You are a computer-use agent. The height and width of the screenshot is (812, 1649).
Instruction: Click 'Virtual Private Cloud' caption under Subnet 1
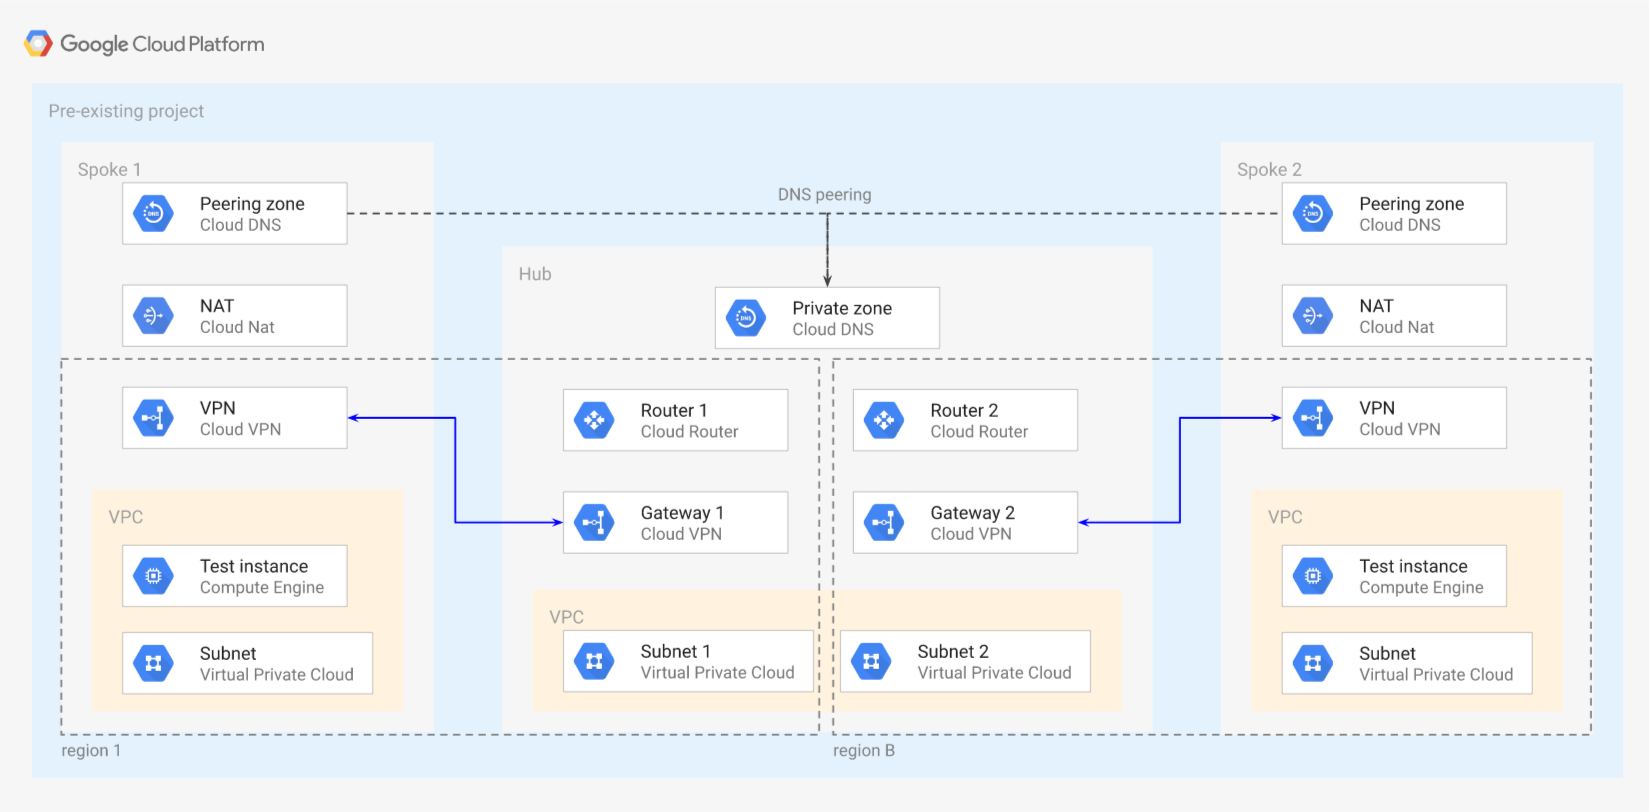pyautogui.click(x=717, y=673)
